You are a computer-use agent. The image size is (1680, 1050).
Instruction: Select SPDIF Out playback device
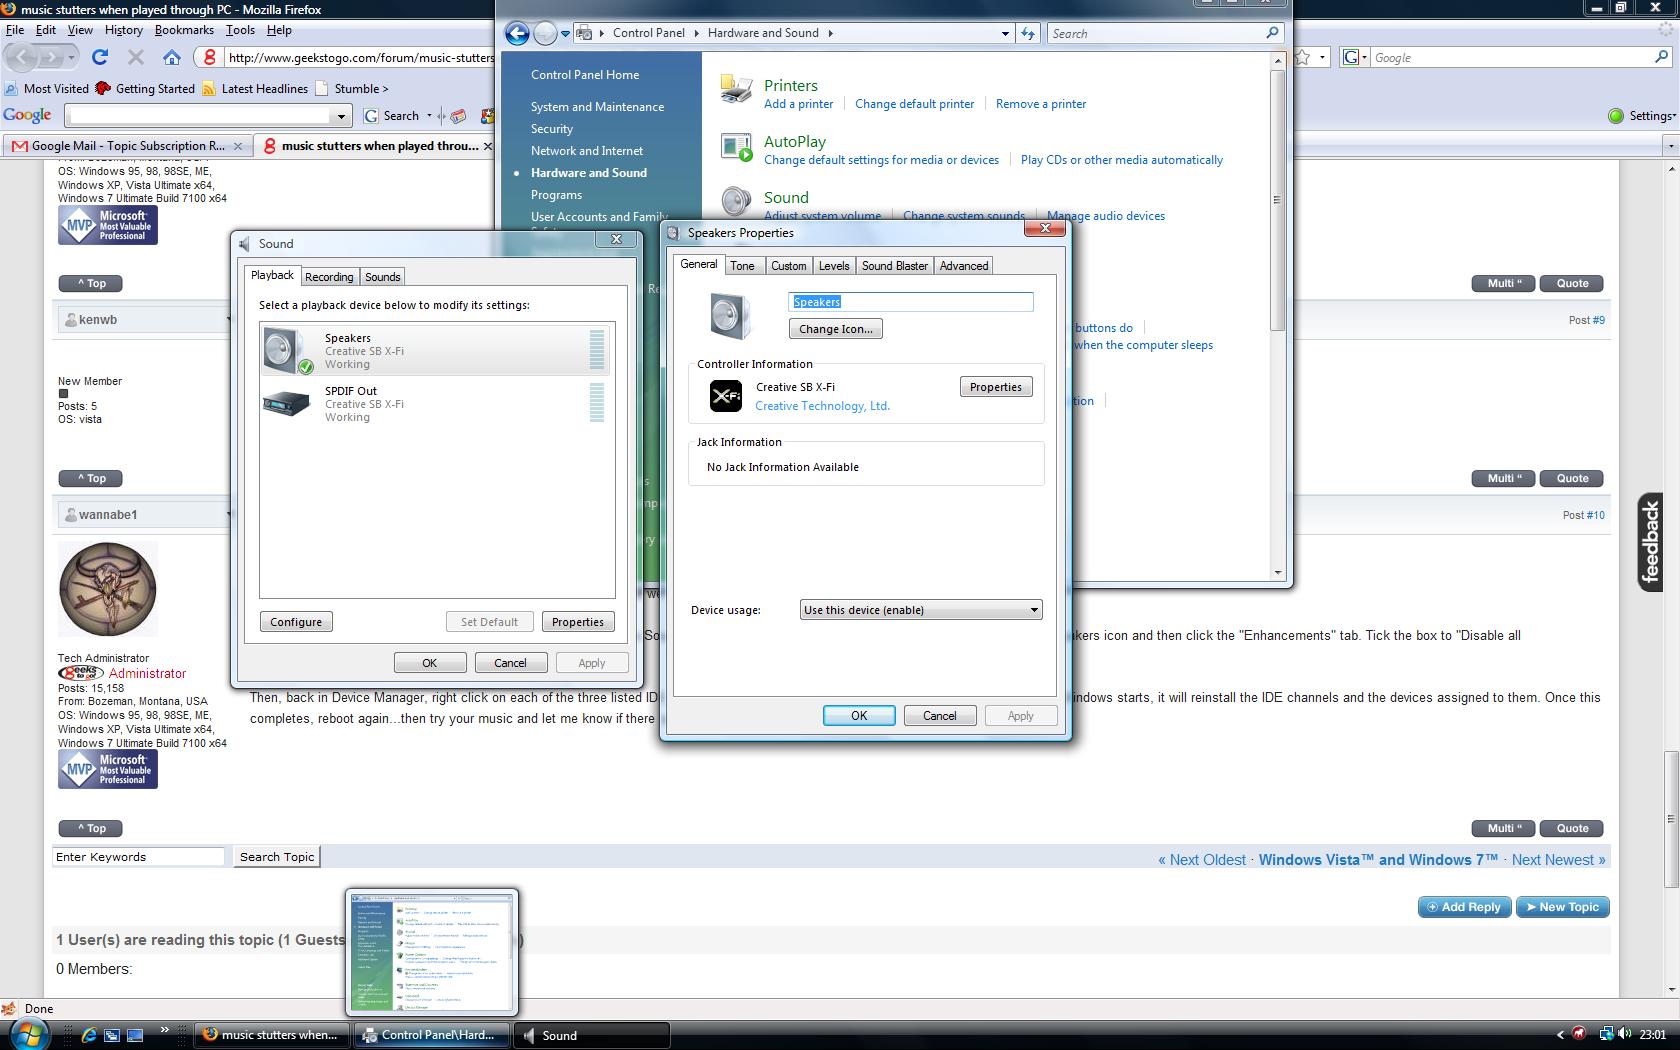pyautogui.click(x=435, y=404)
